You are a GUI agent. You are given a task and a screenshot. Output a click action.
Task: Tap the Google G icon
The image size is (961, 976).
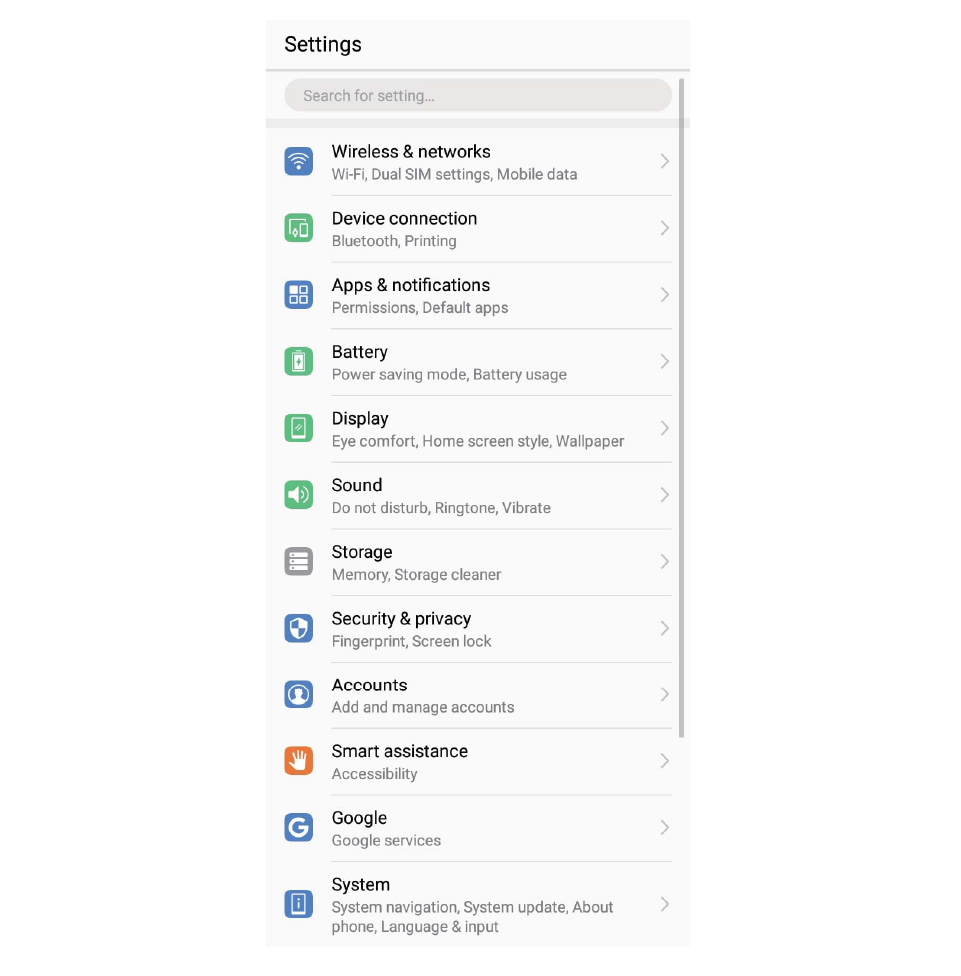click(298, 827)
